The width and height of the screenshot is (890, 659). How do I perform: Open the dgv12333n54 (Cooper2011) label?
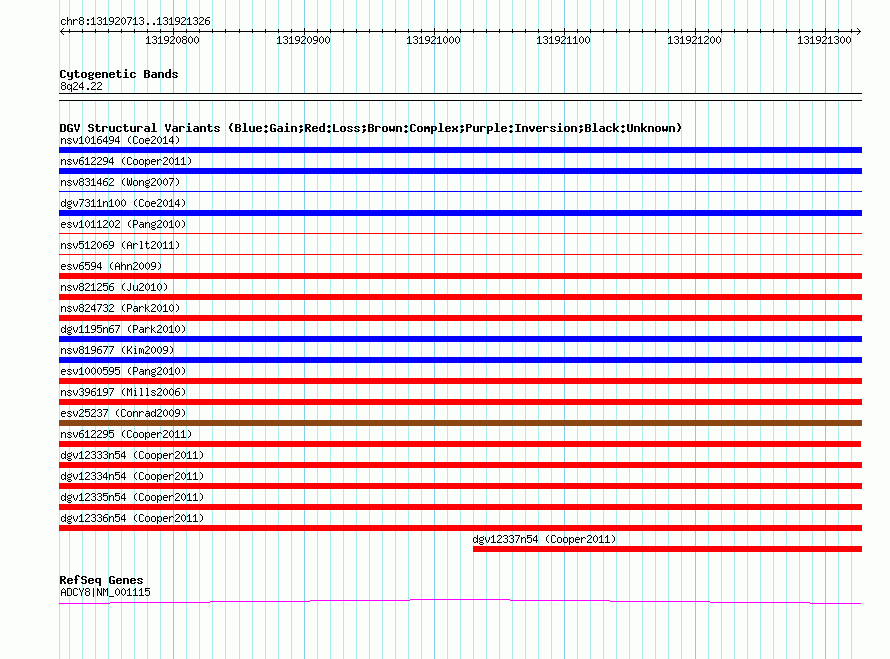(132, 455)
